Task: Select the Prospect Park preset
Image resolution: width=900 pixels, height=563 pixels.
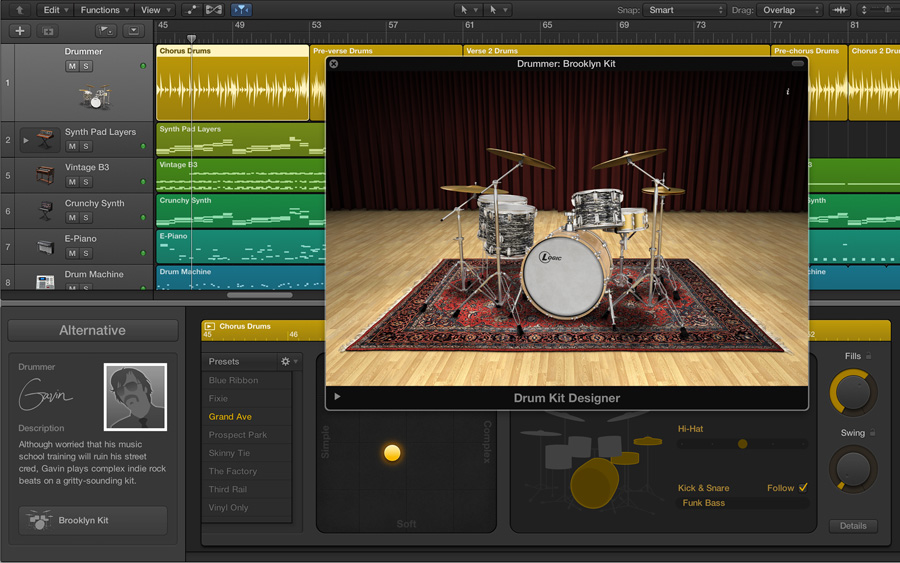Action: (238, 435)
